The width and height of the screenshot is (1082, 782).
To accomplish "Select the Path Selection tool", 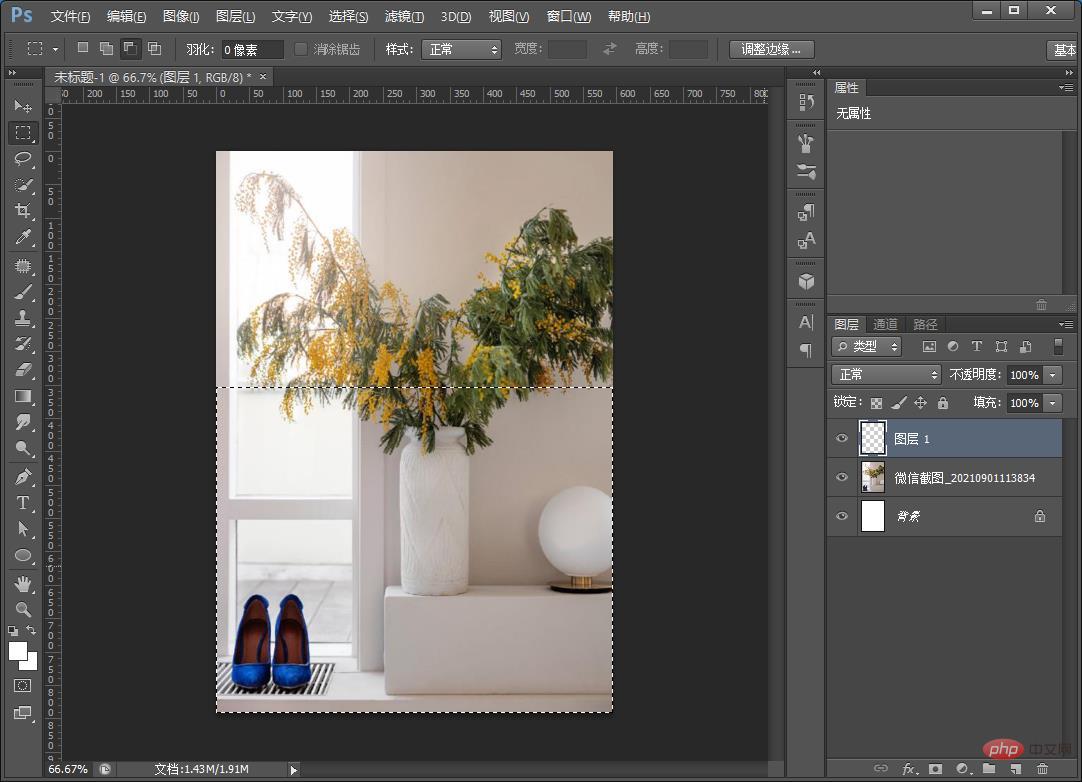I will click(23, 529).
